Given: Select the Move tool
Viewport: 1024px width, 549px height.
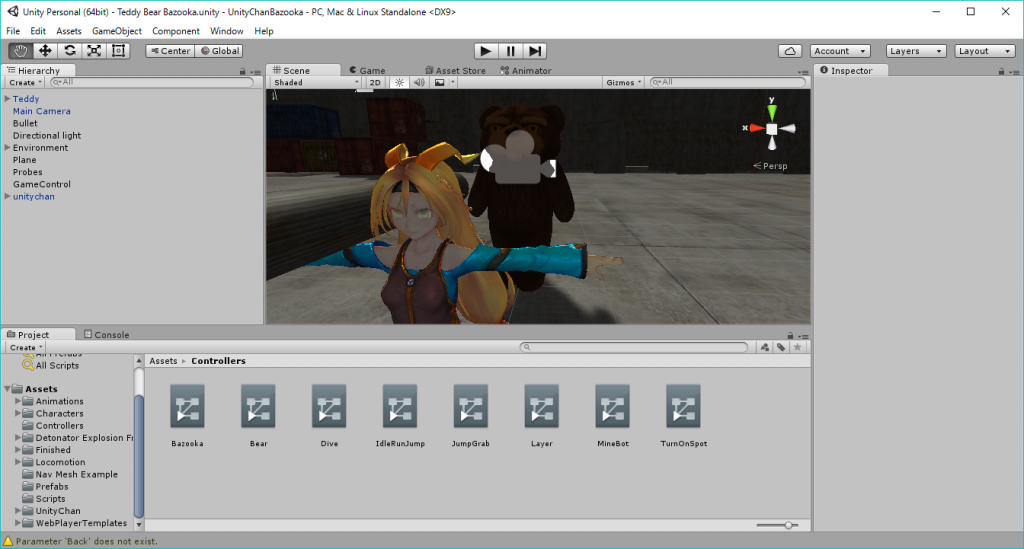Looking at the screenshot, I should point(45,50).
